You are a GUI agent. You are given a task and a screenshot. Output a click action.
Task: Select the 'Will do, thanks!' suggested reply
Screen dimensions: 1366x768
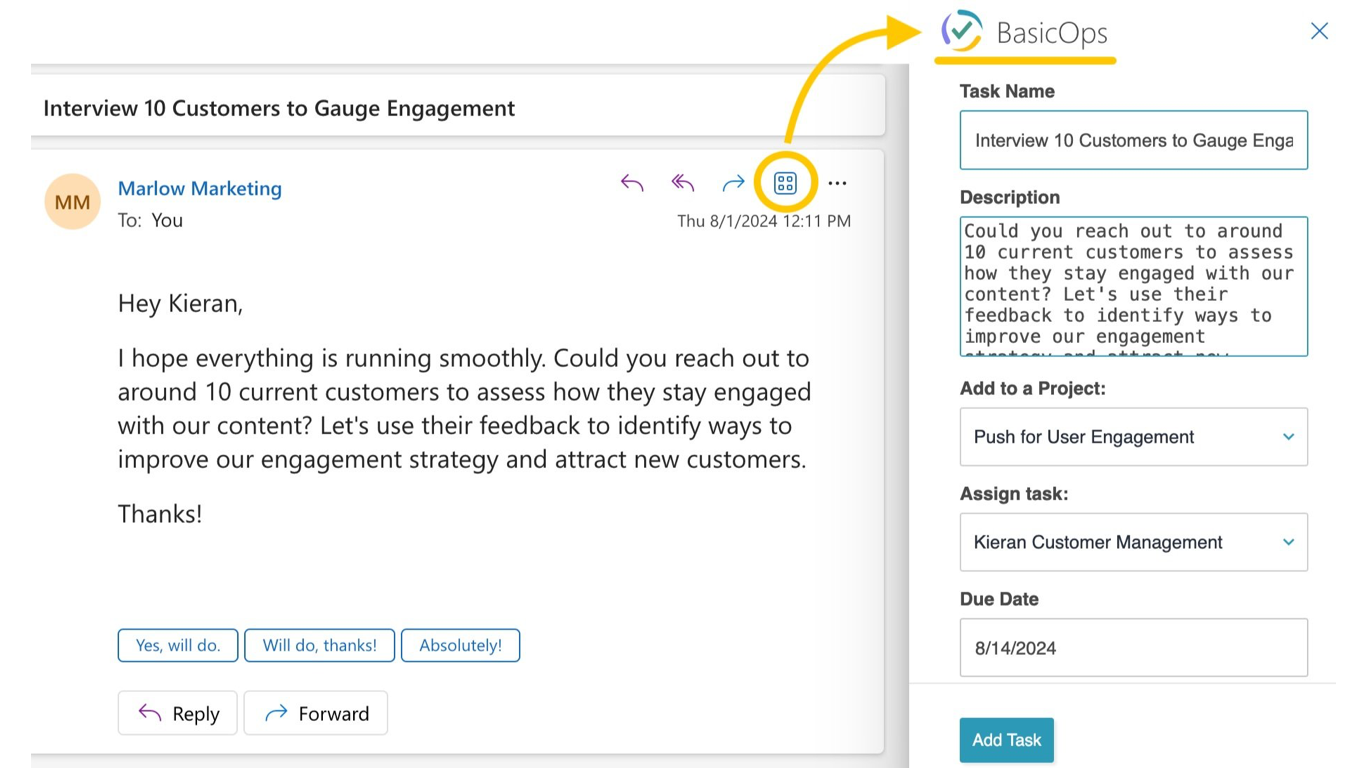320,645
